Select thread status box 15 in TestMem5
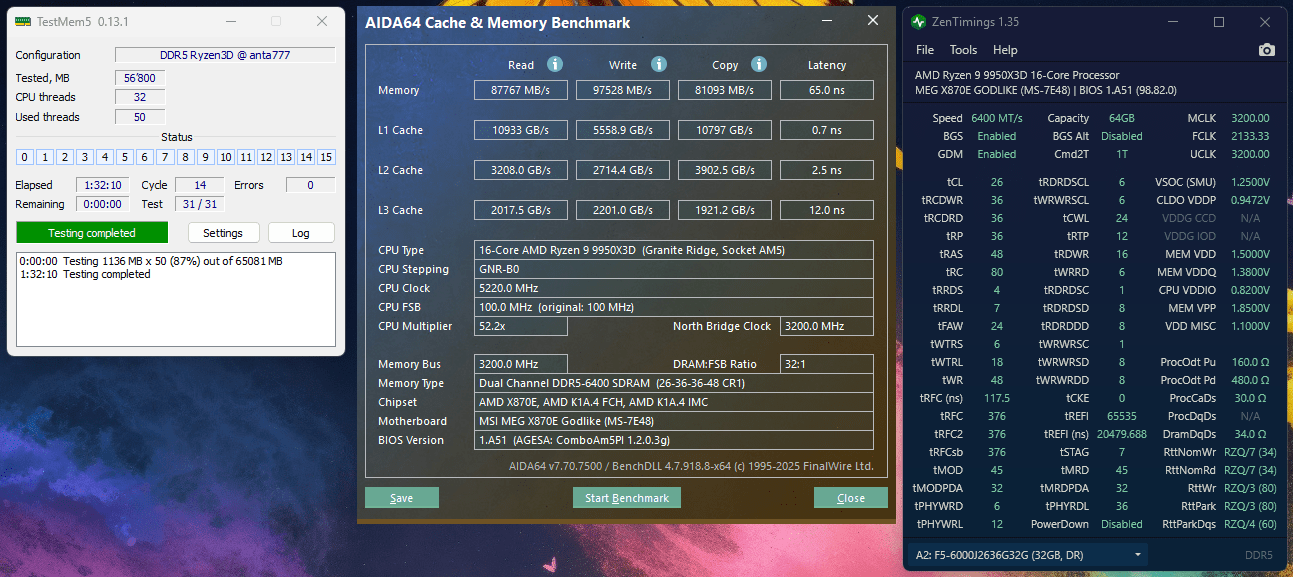Image resolution: width=1293 pixels, height=577 pixels. pos(326,157)
